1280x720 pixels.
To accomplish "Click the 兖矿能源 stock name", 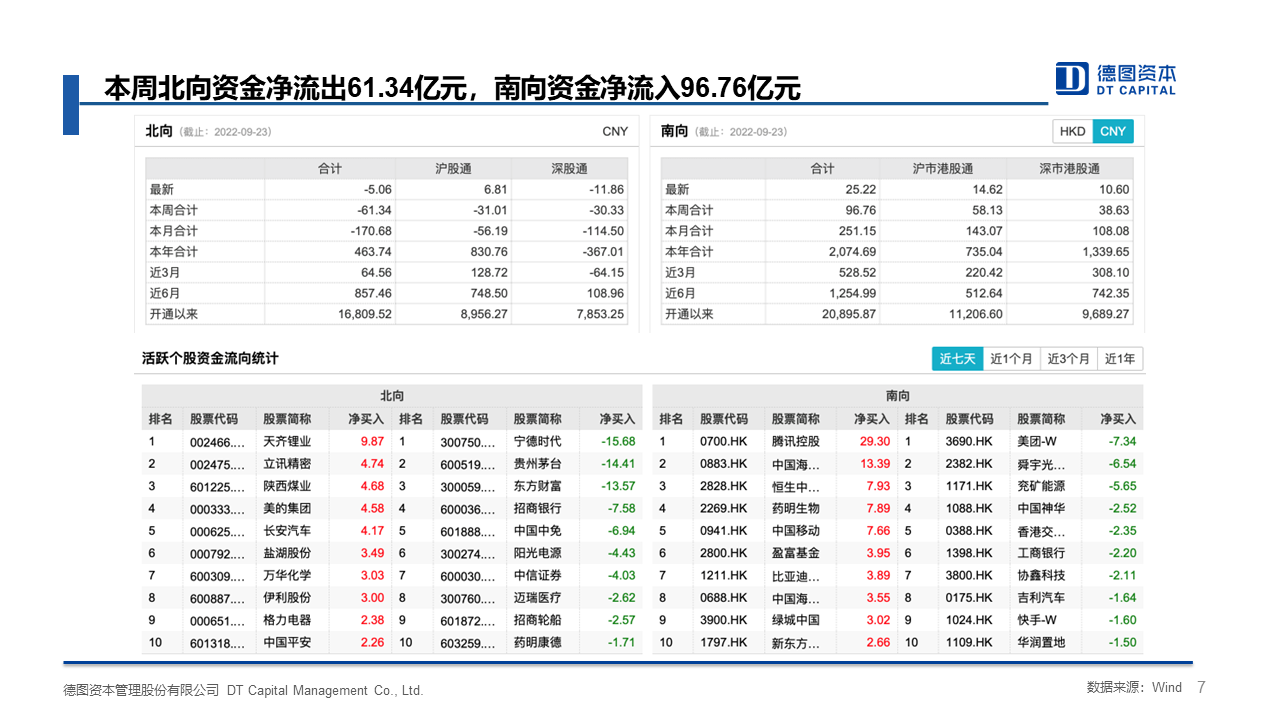I will tap(1042, 486).
